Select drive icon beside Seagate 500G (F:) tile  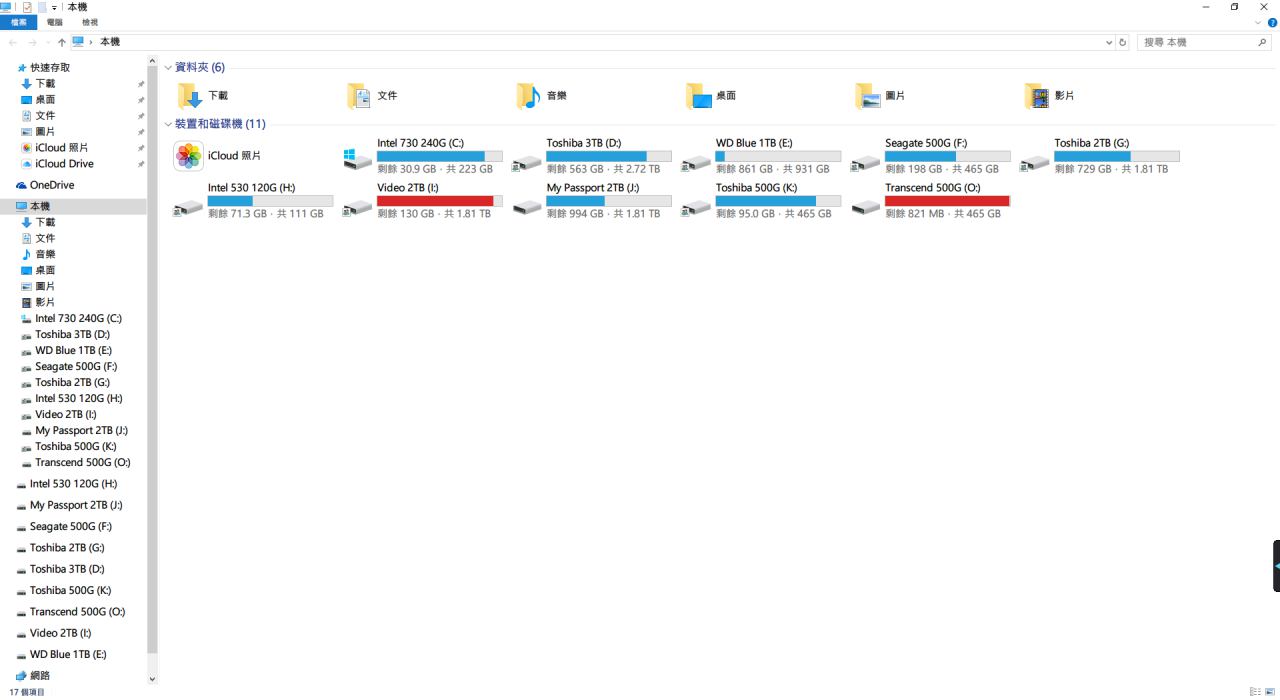point(865,162)
